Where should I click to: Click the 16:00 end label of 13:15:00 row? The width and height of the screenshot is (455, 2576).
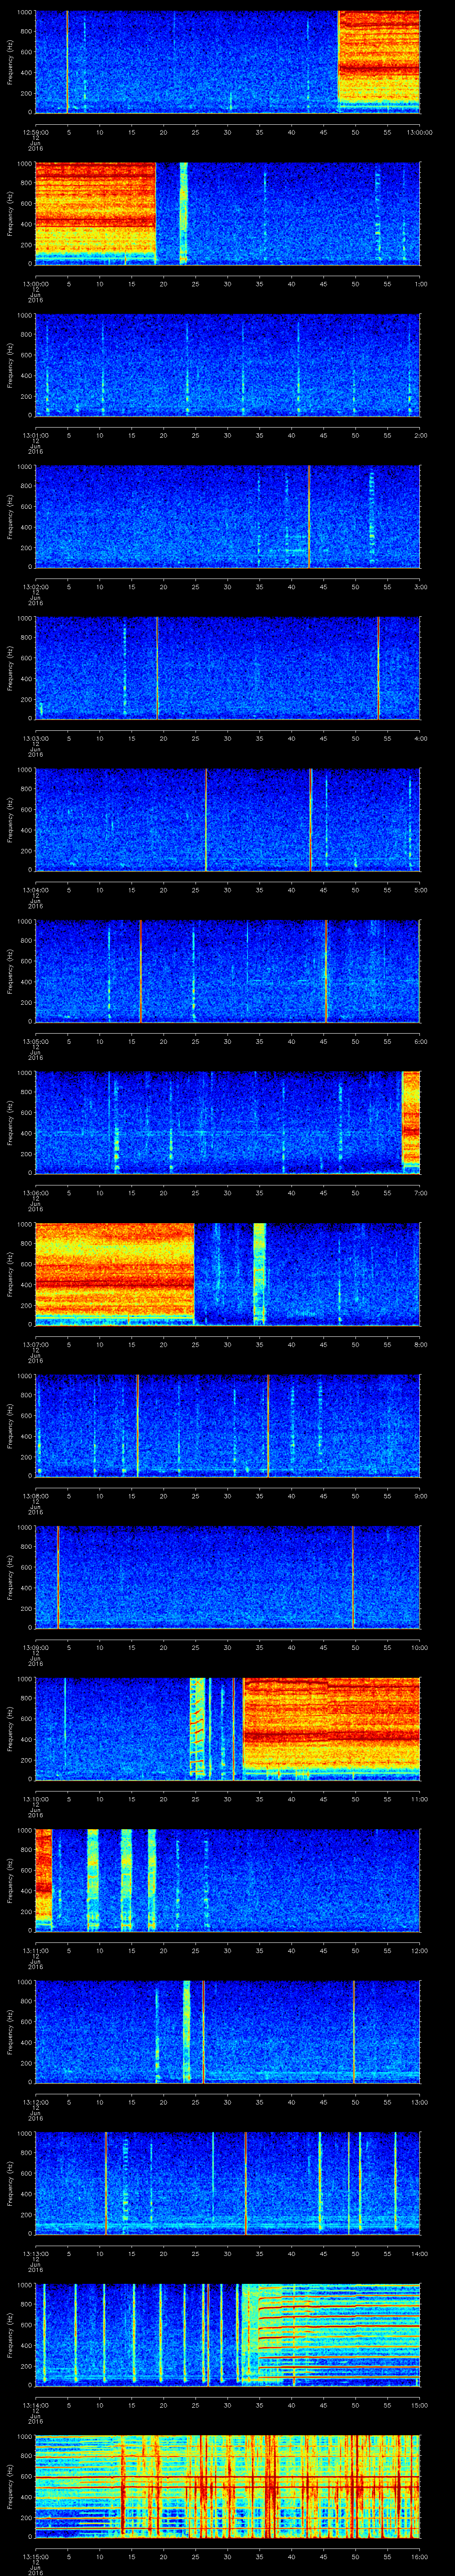point(420,2556)
